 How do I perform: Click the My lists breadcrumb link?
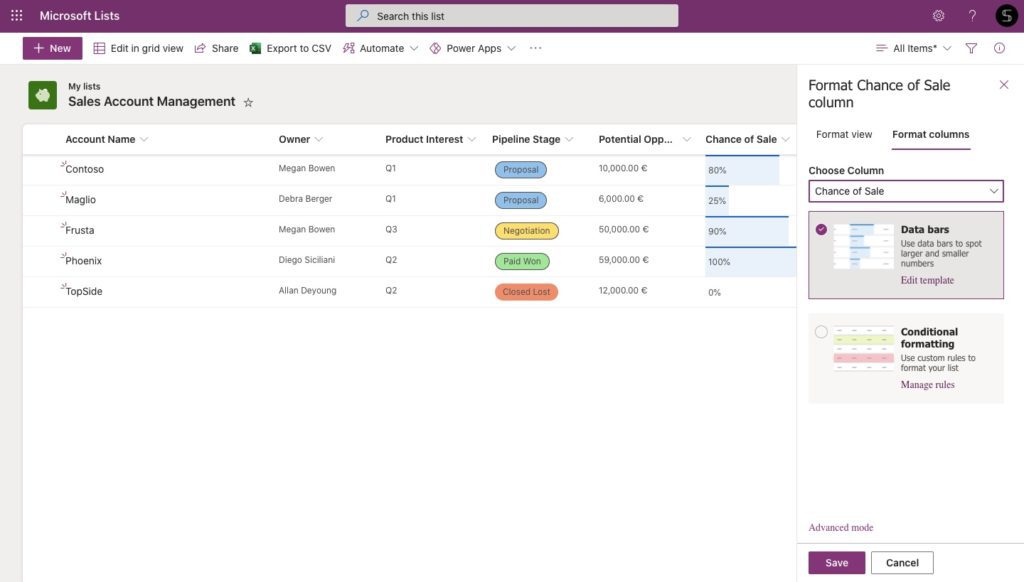click(84, 86)
